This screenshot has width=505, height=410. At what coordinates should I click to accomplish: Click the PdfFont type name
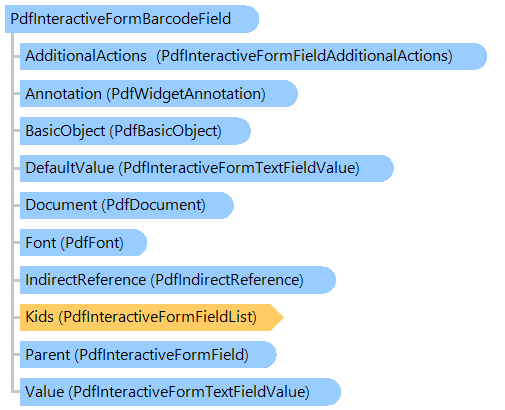click(x=92, y=242)
